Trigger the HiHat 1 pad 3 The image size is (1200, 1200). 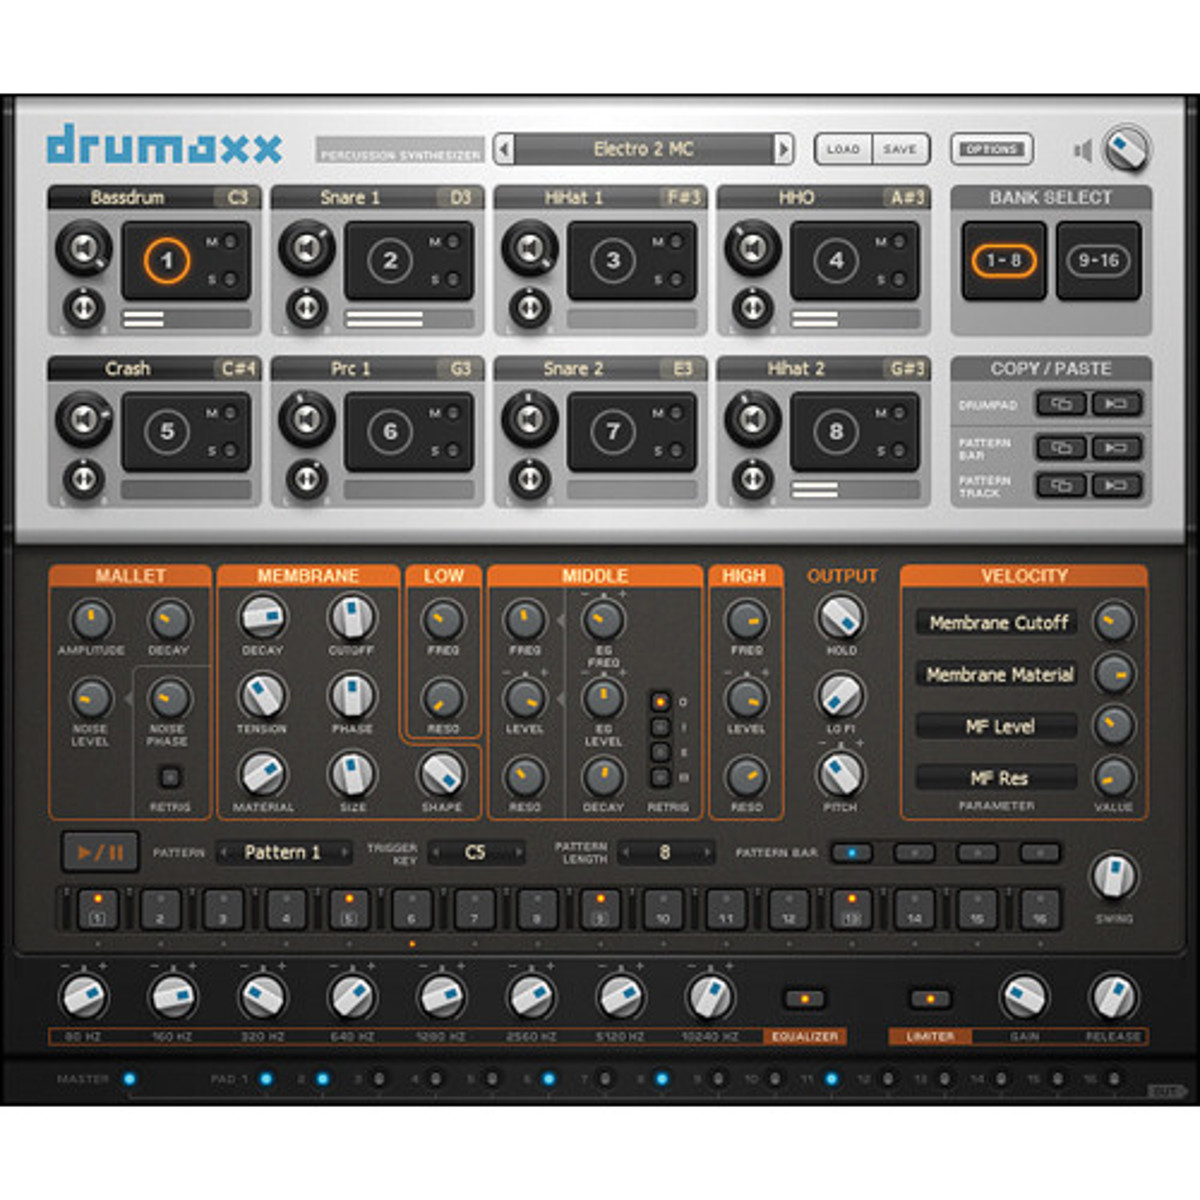click(x=613, y=261)
